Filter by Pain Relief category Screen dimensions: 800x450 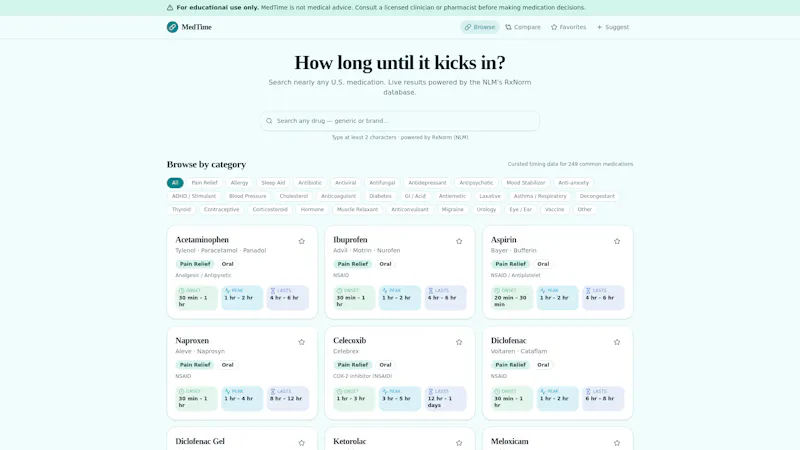tap(205, 183)
